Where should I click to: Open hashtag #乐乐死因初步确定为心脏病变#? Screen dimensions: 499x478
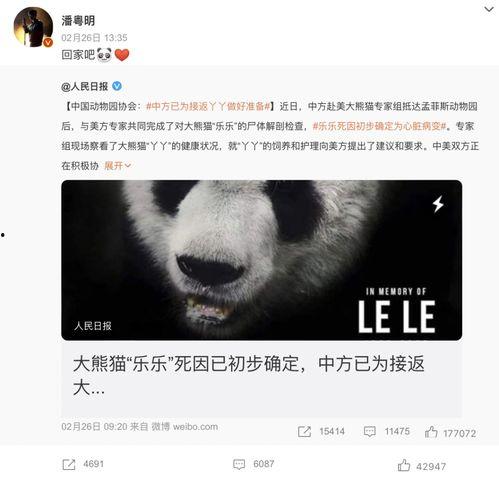(x=379, y=126)
